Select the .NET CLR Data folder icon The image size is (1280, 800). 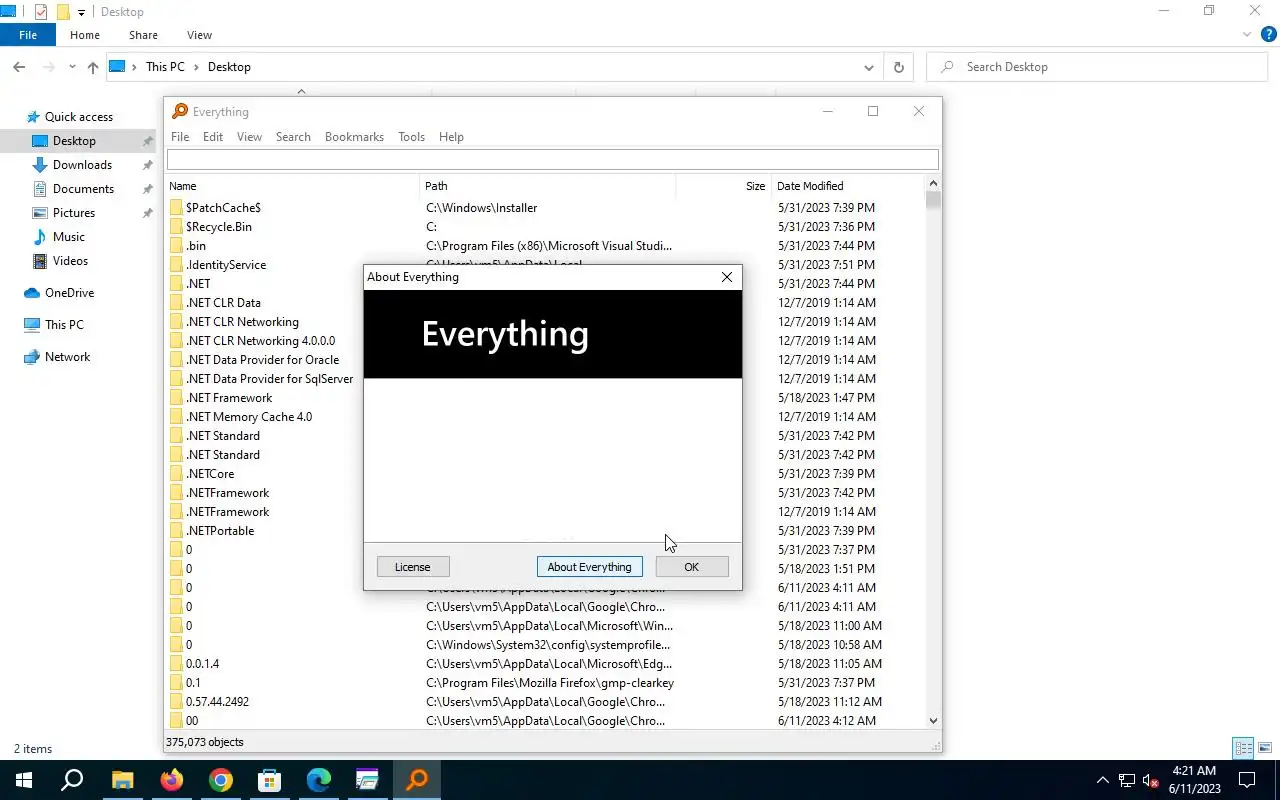click(176, 303)
